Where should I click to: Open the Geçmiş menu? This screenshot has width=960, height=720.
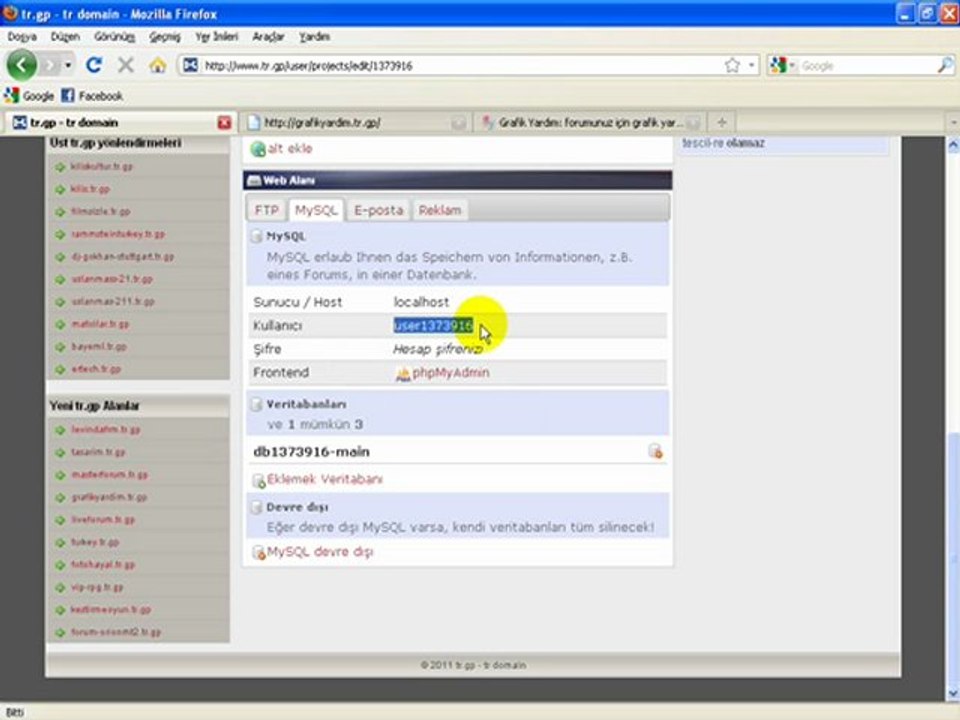point(165,37)
